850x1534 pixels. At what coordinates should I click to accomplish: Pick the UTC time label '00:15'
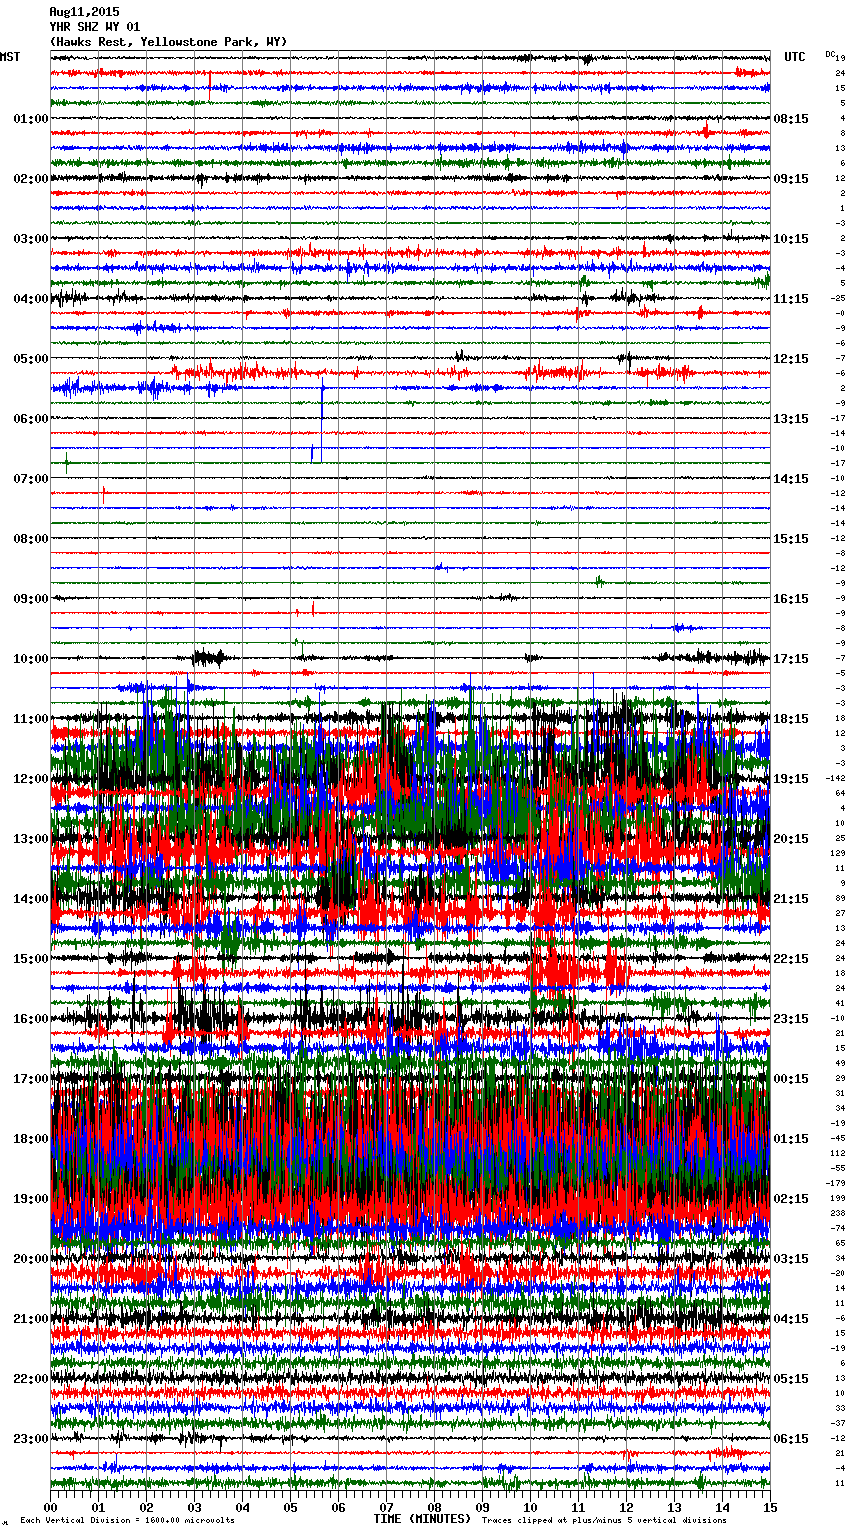coord(791,1079)
